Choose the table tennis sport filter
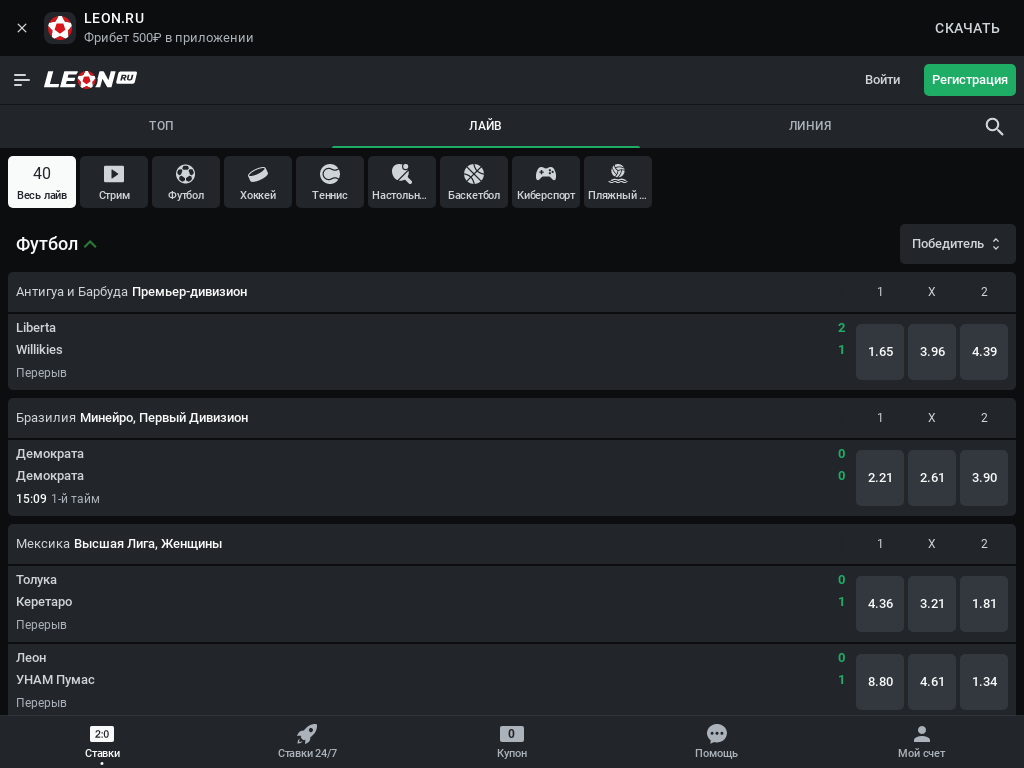 click(x=402, y=182)
